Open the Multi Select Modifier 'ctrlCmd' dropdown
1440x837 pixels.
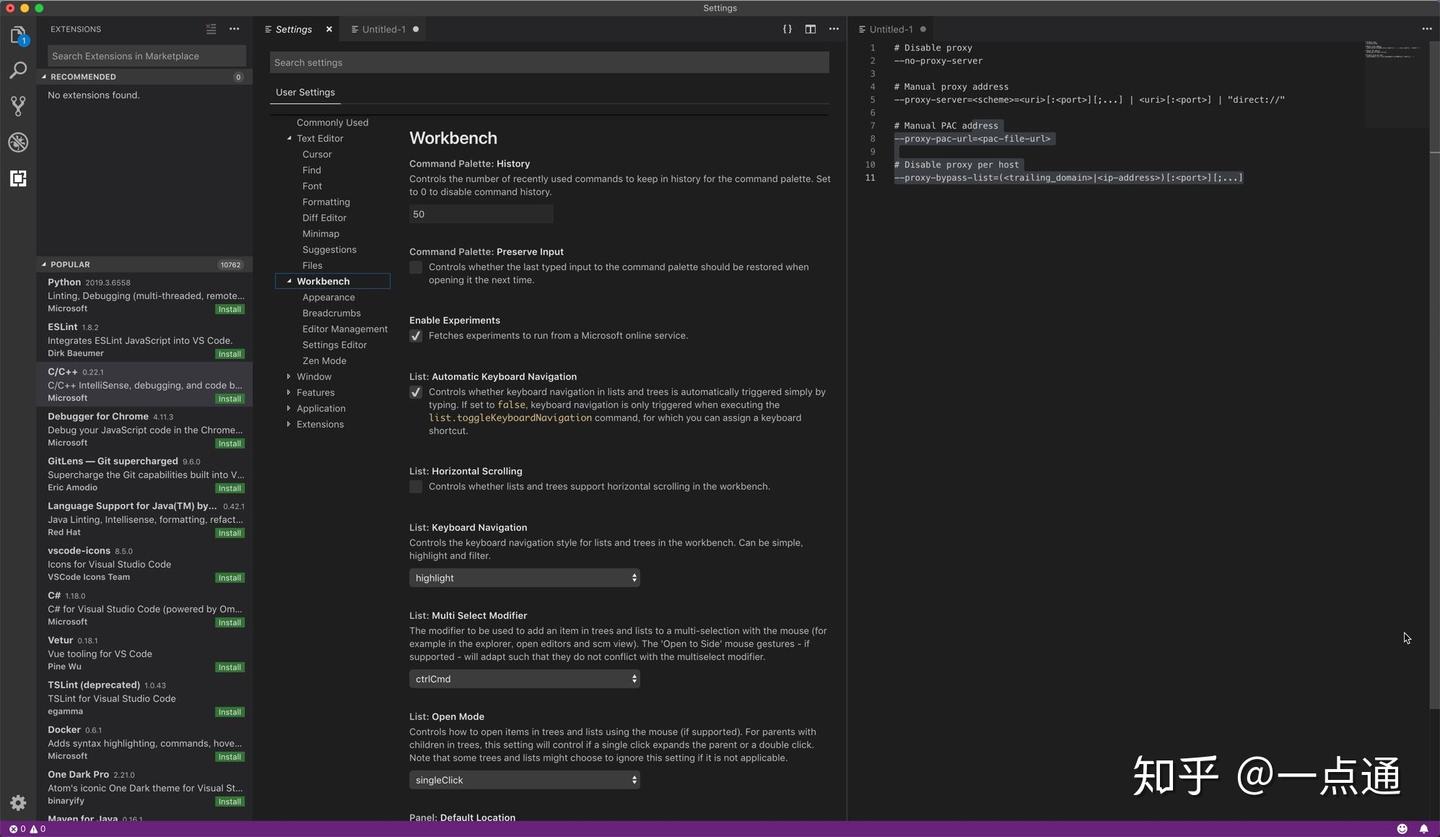524,679
